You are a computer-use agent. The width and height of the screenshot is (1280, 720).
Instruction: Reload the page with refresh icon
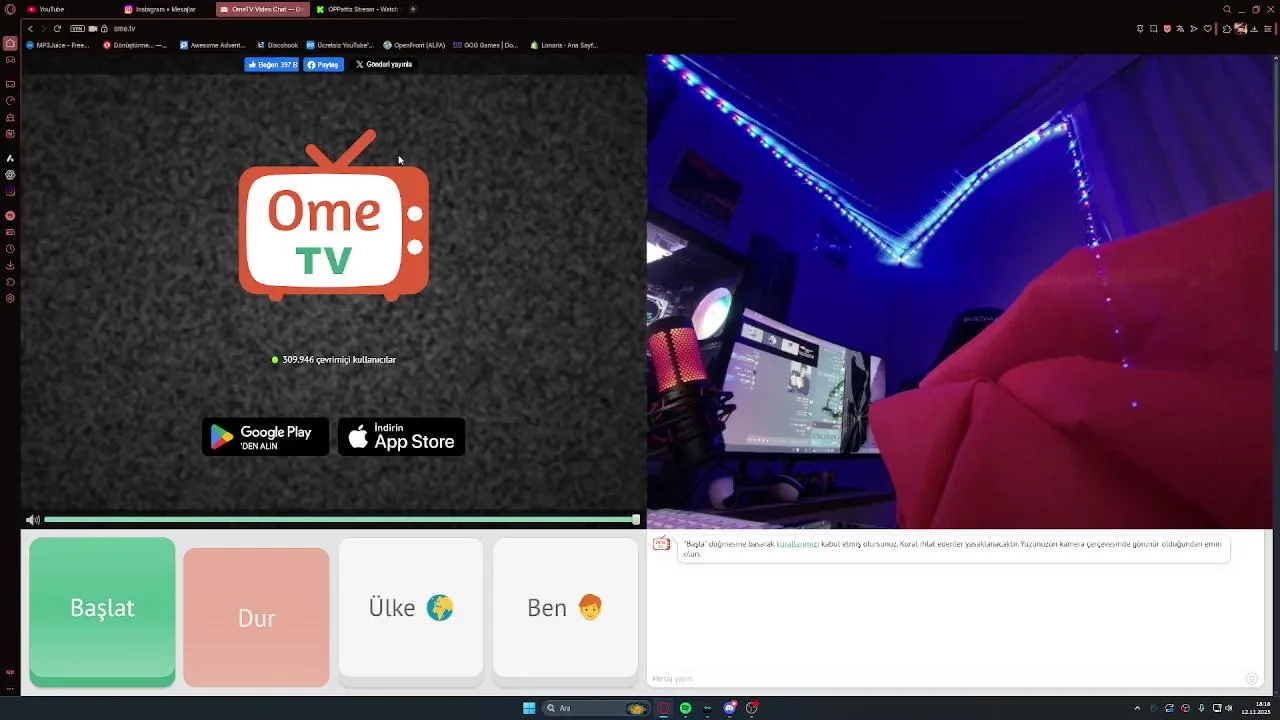(57, 29)
